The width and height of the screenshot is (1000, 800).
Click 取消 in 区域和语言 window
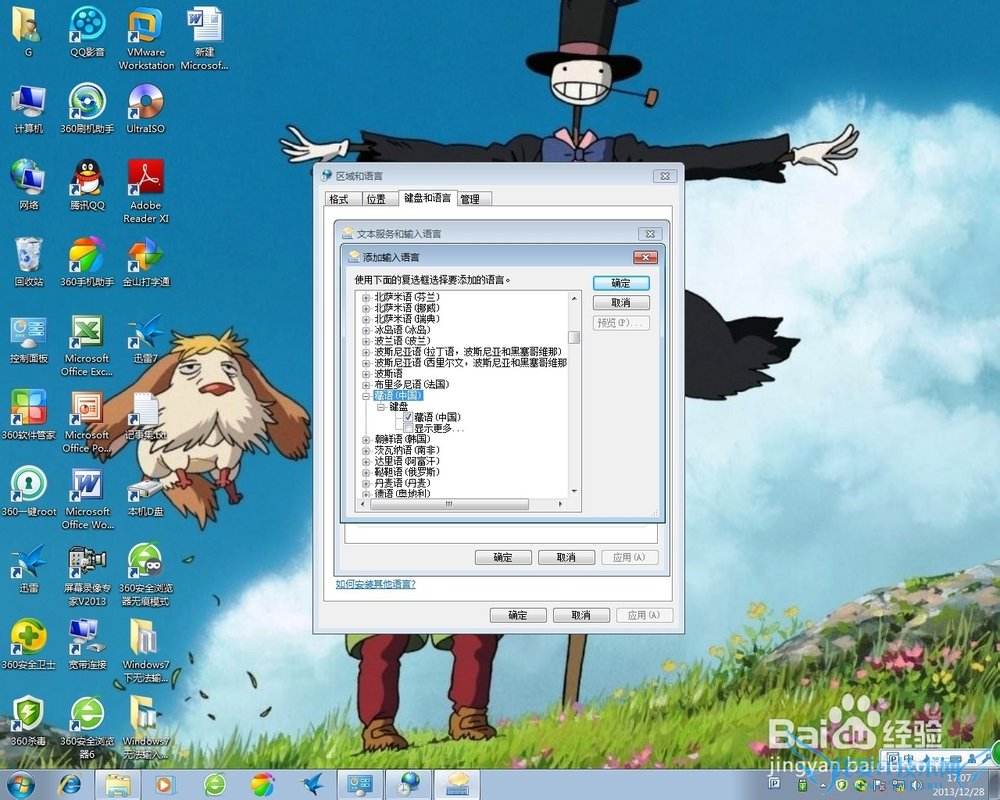click(x=581, y=615)
